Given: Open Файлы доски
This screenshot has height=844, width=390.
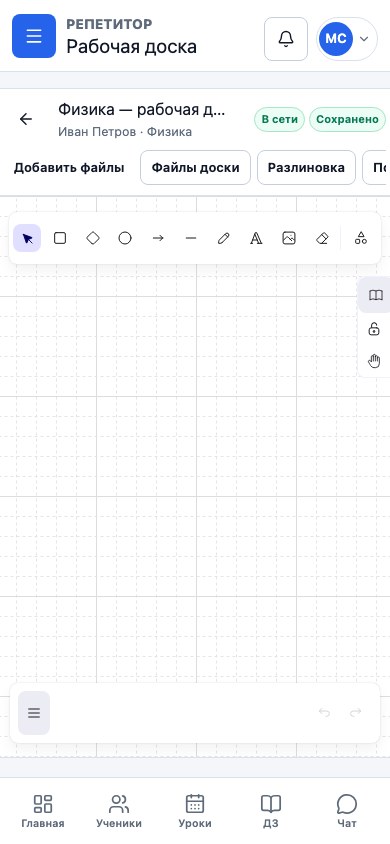Looking at the screenshot, I should 195,167.
